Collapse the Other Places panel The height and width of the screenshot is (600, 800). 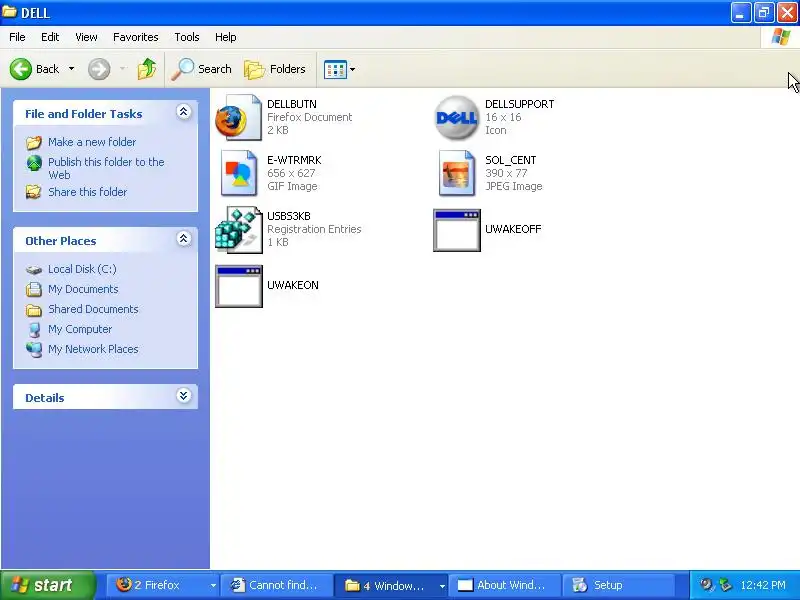(x=184, y=239)
